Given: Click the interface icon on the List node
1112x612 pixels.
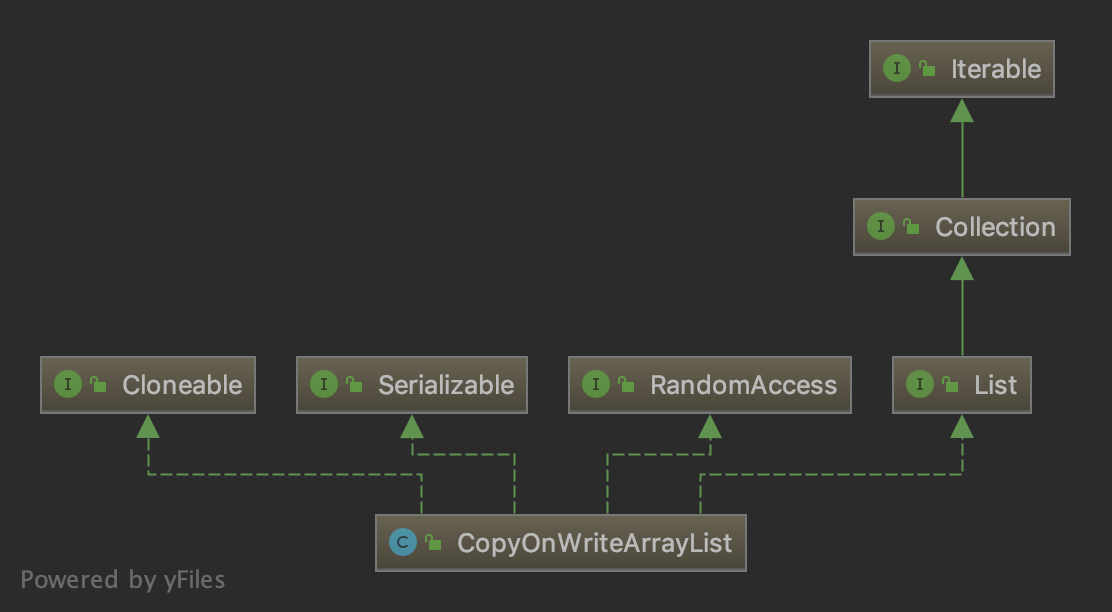Looking at the screenshot, I should point(919,385).
